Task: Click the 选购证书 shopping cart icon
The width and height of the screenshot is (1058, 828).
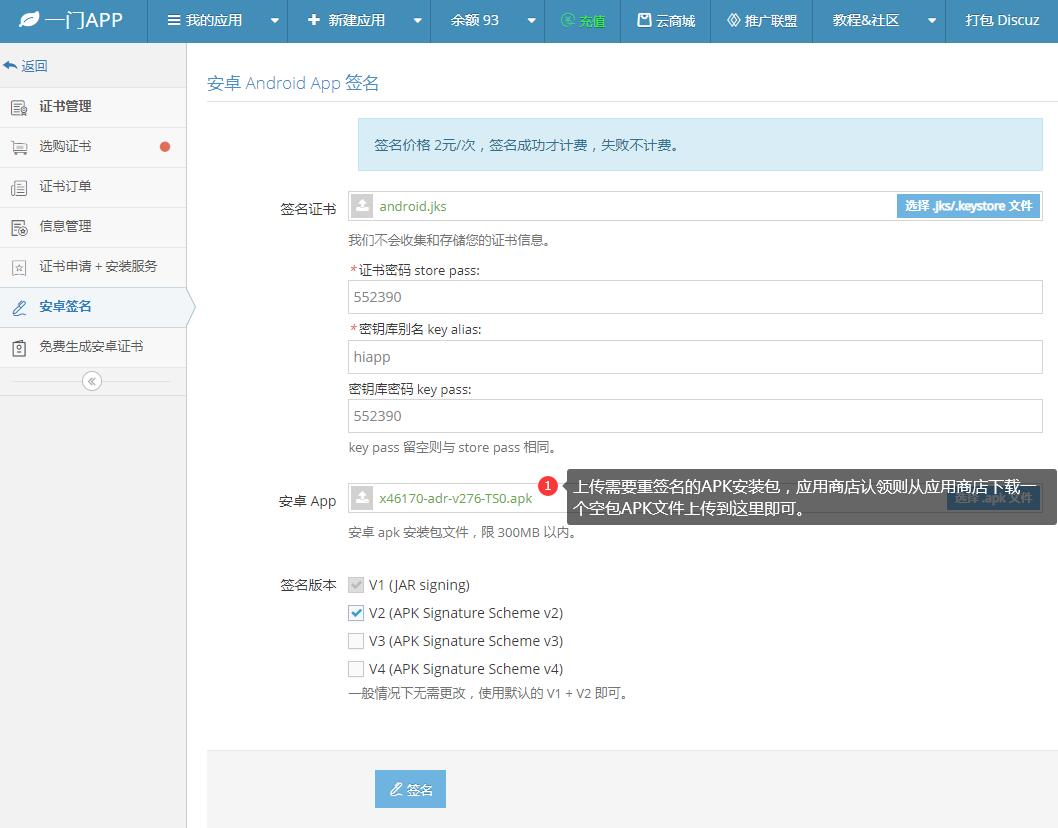Action: pyautogui.click(x=19, y=147)
